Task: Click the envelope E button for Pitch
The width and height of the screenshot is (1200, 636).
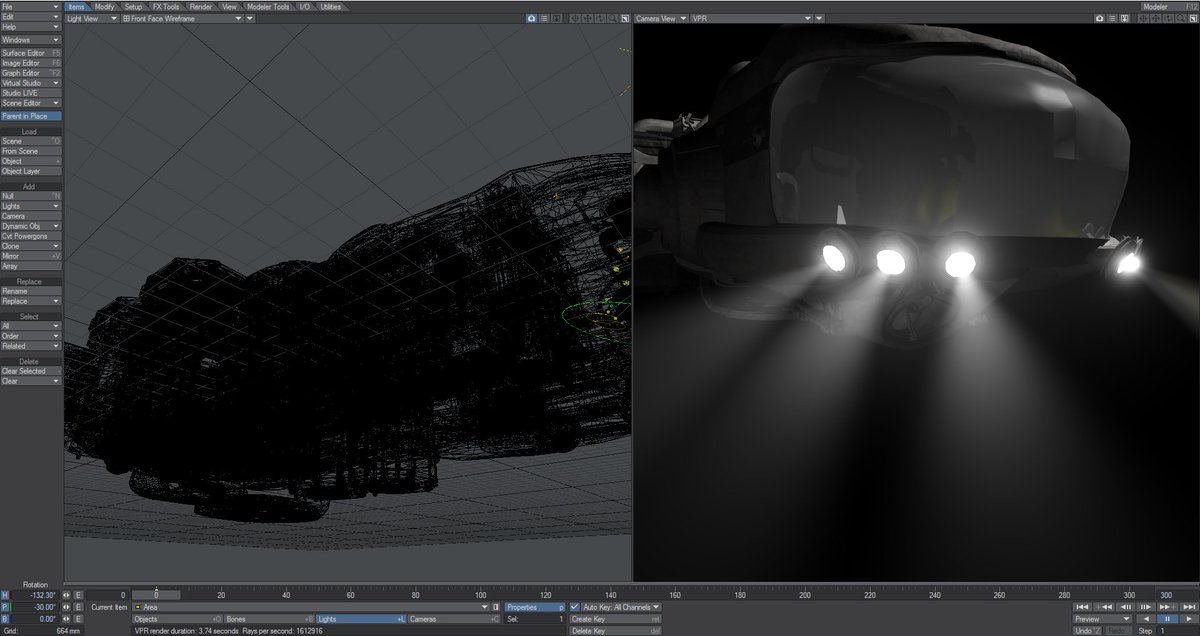Action: click(x=78, y=607)
